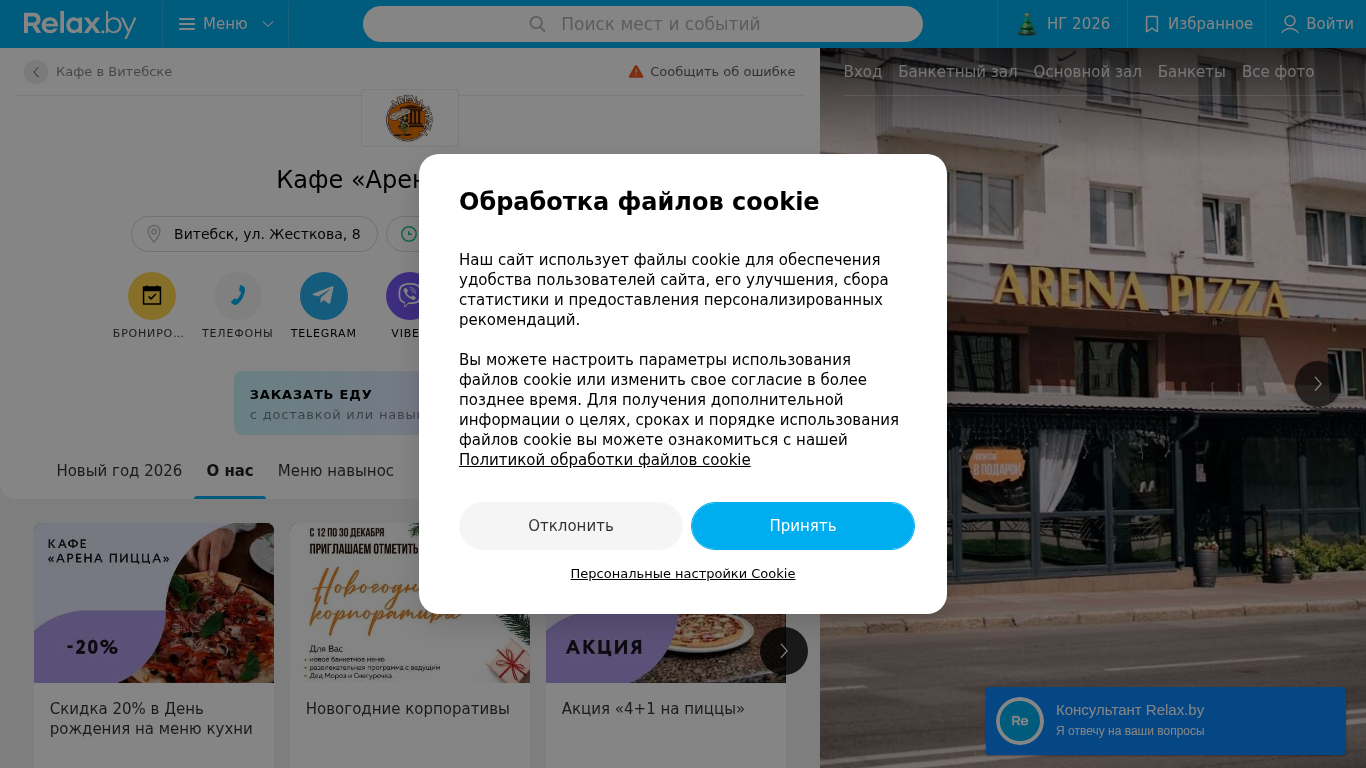Switch to Меню навынос tab
The height and width of the screenshot is (768, 1366).
coord(336,471)
